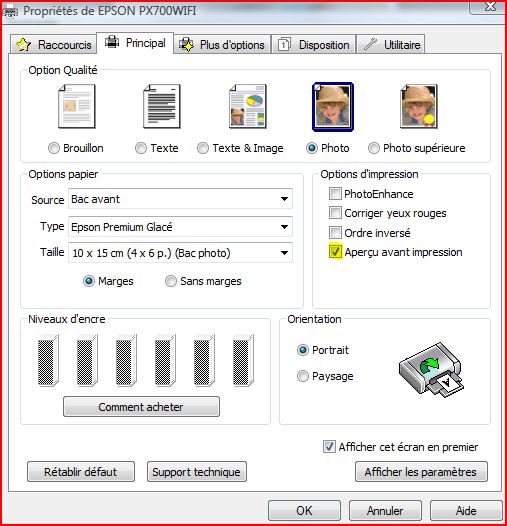Open the Utilitaire tab
This screenshot has height=526, width=507.
tap(391, 44)
